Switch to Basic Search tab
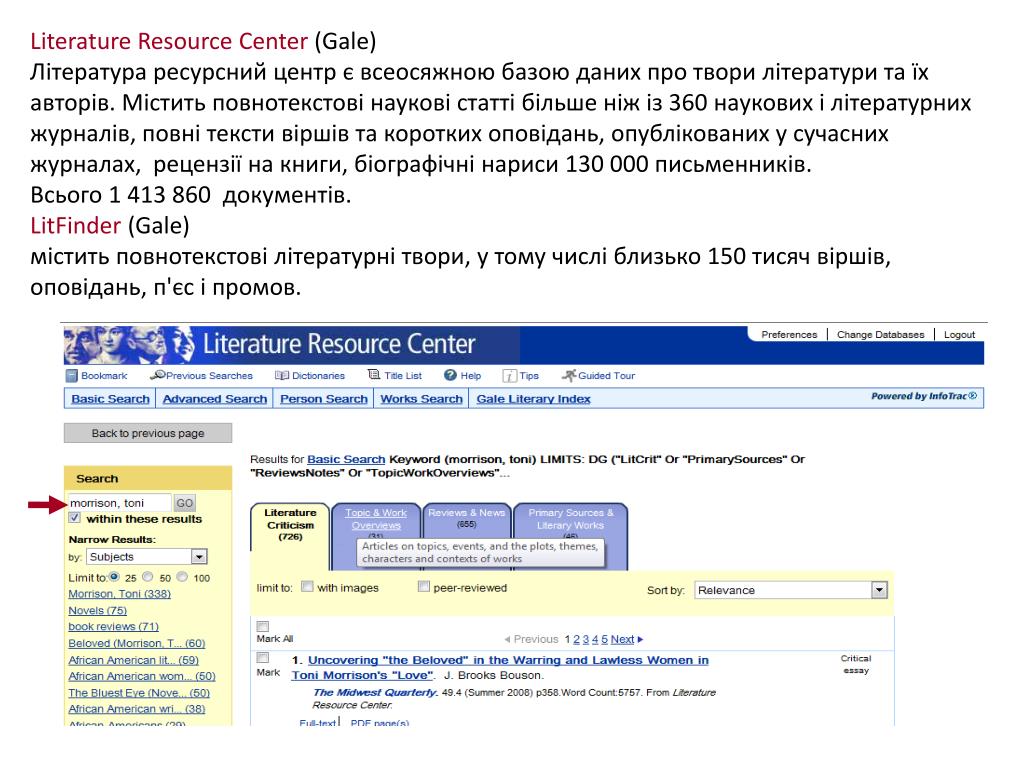This screenshot has width=1024, height=768. (110, 399)
